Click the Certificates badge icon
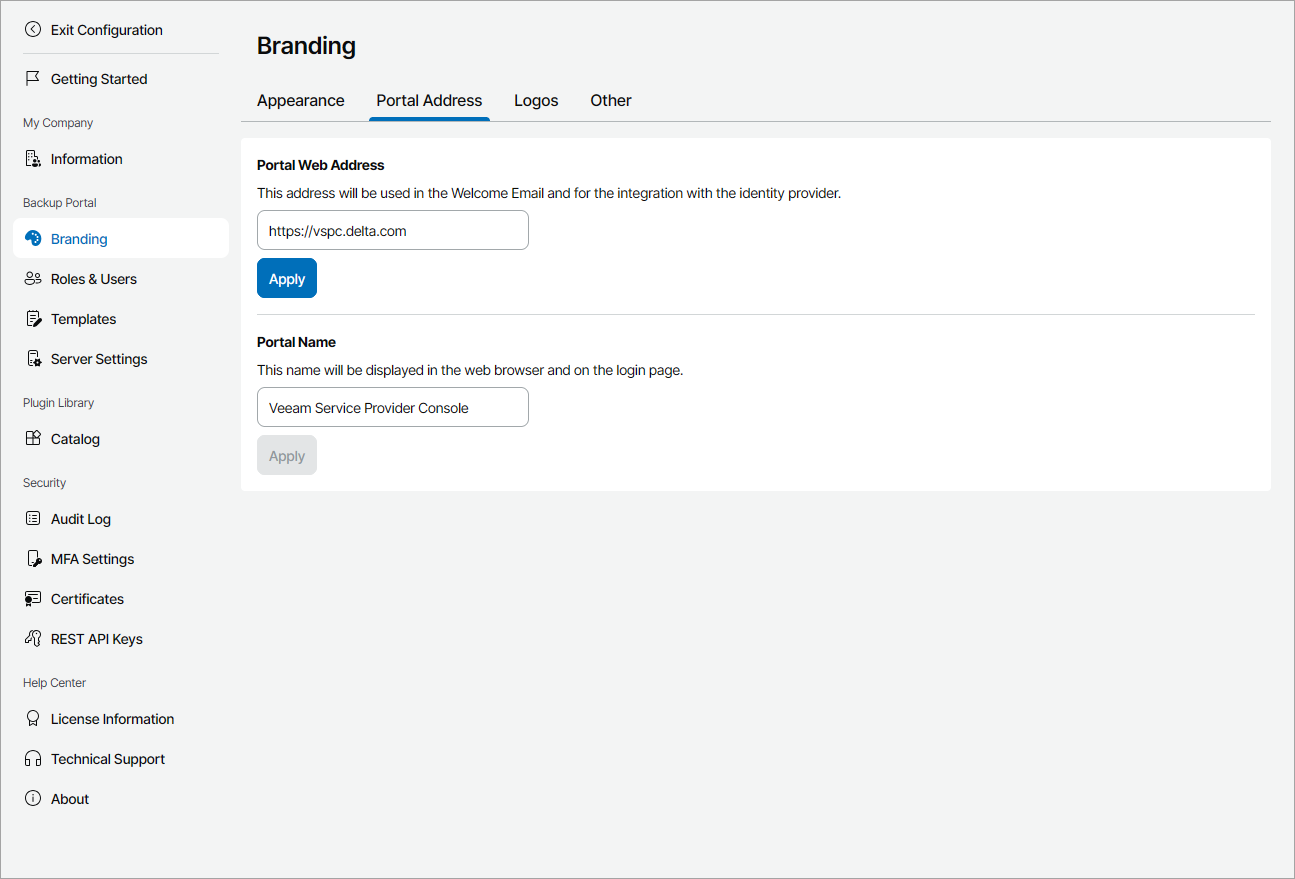The width and height of the screenshot is (1295, 879). 33,598
